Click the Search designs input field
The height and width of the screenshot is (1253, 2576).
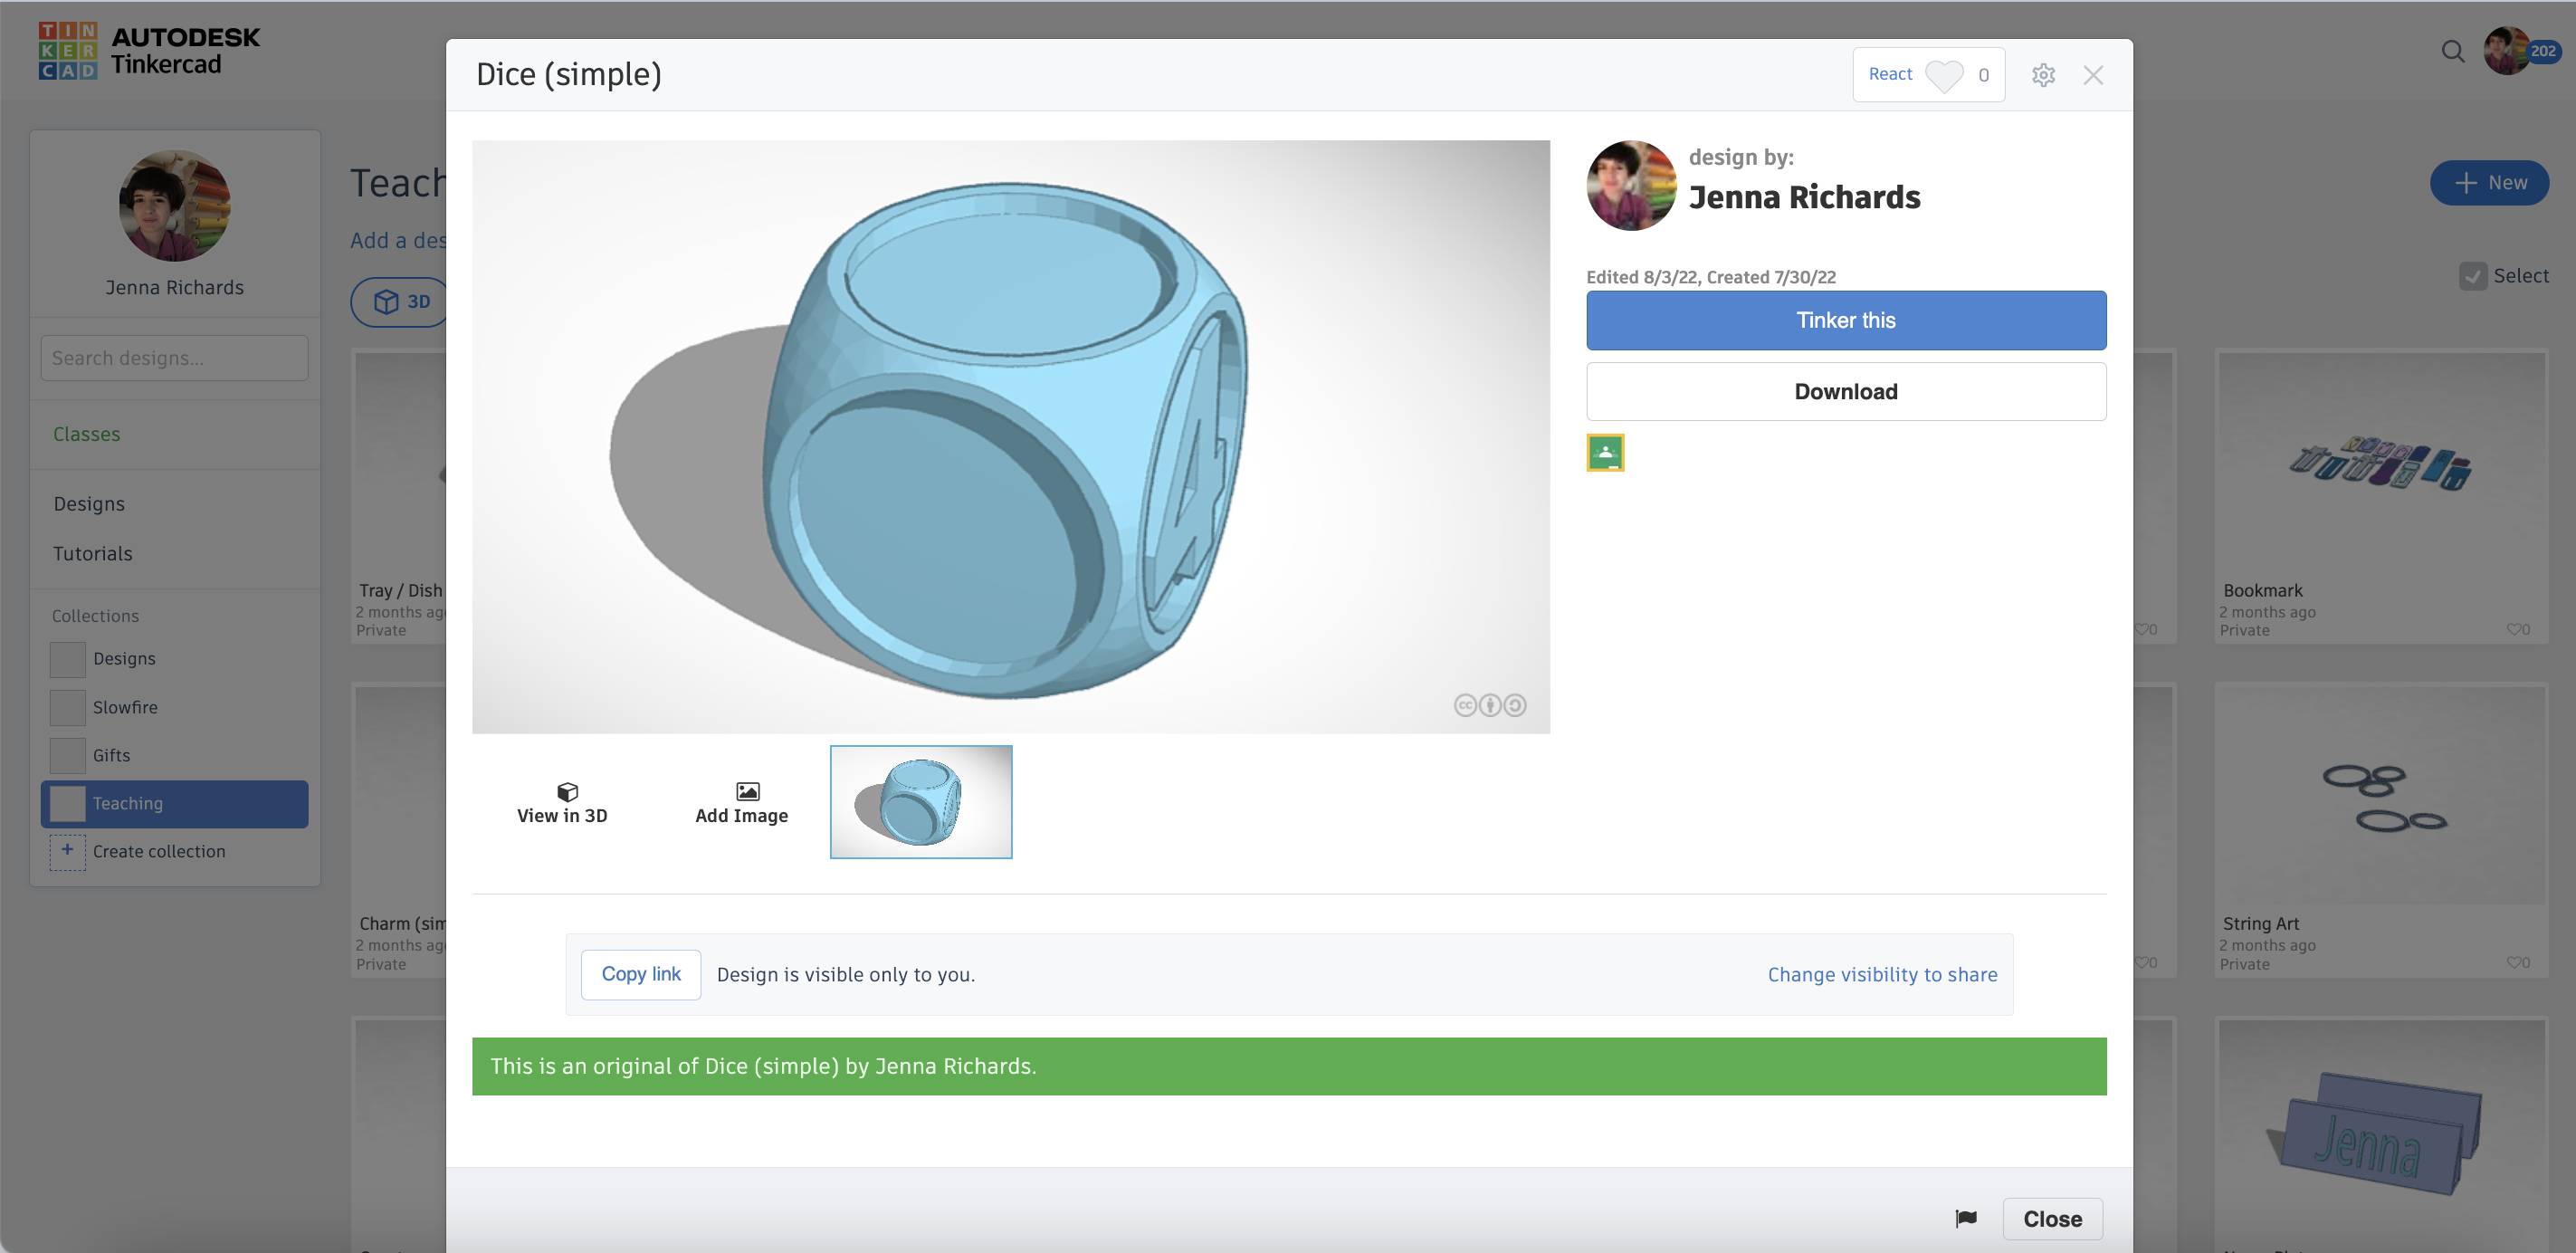click(x=174, y=358)
